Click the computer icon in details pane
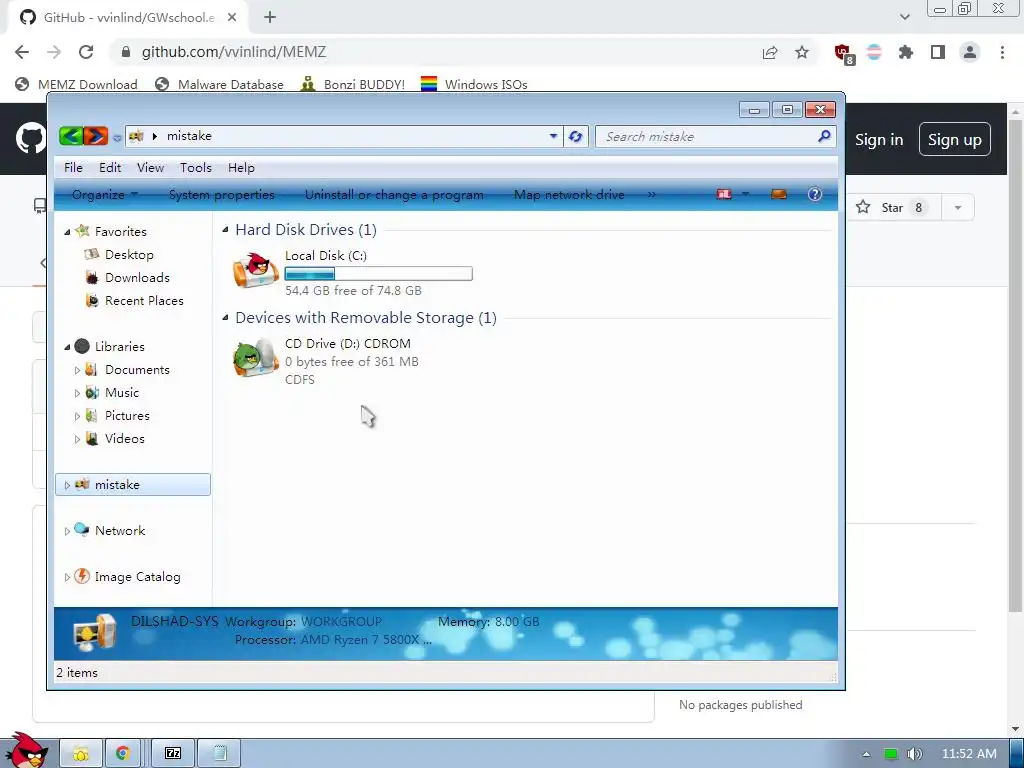The image size is (1024, 768). pyautogui.click(x=95, y=633)
